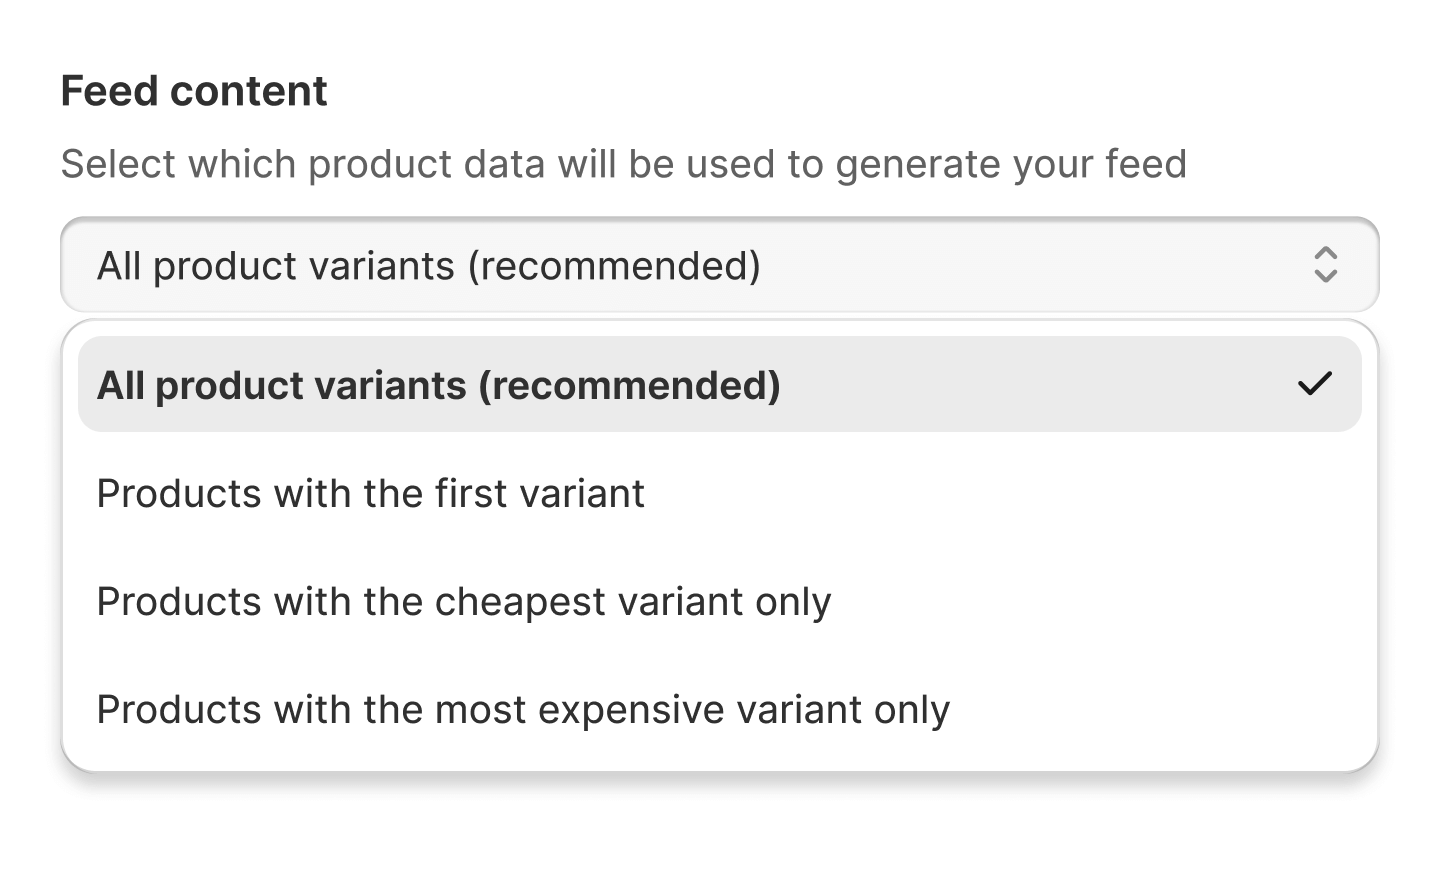Click the "Select which product data" description text
This screenshot has width=1440, height=883.
[623, 164]
